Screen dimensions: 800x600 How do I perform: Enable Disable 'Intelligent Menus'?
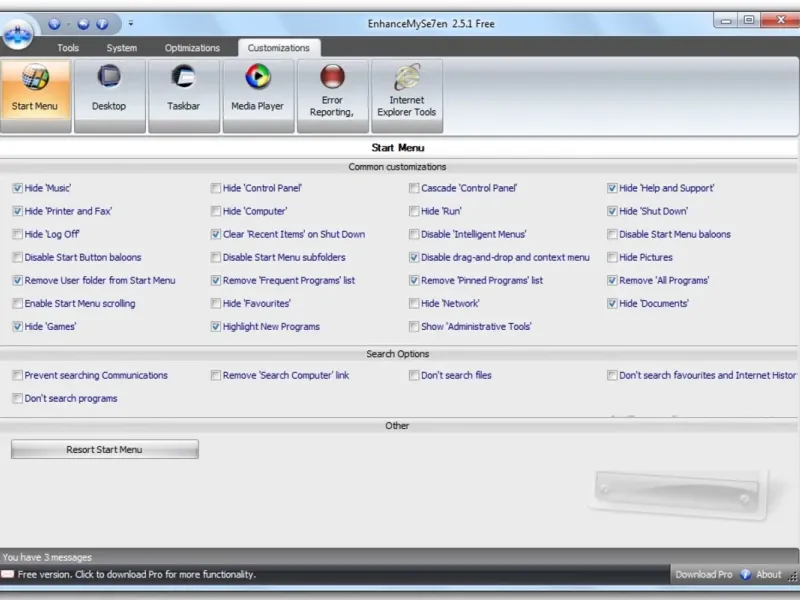(x=414, y=234)
